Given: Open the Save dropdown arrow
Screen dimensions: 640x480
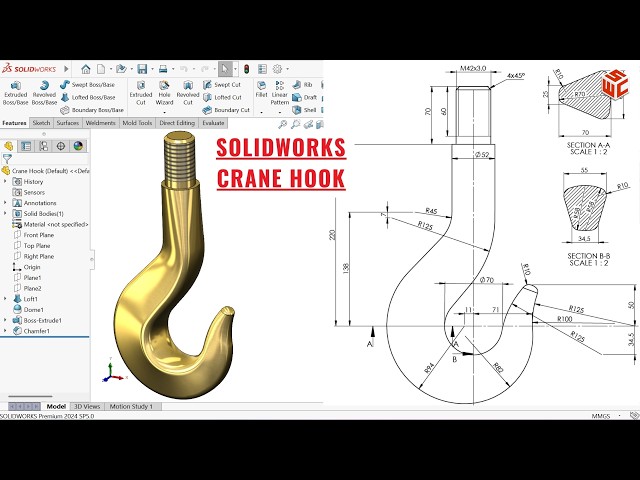Looking at the screenshot, I should [152, 69].
